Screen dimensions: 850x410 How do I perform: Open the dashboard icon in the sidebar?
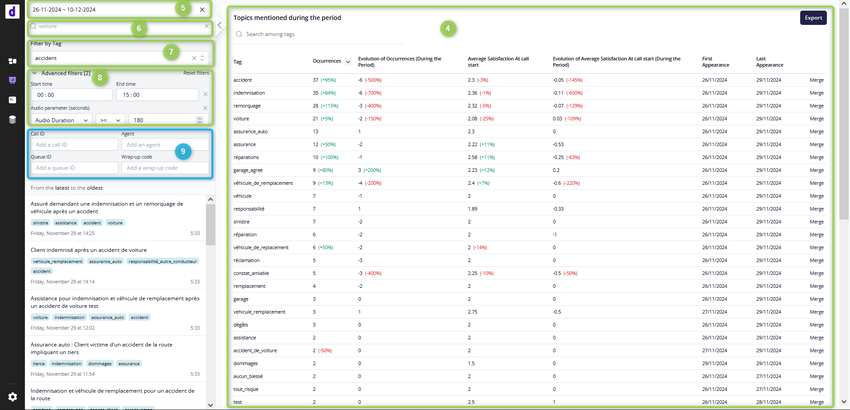point(12,62)
